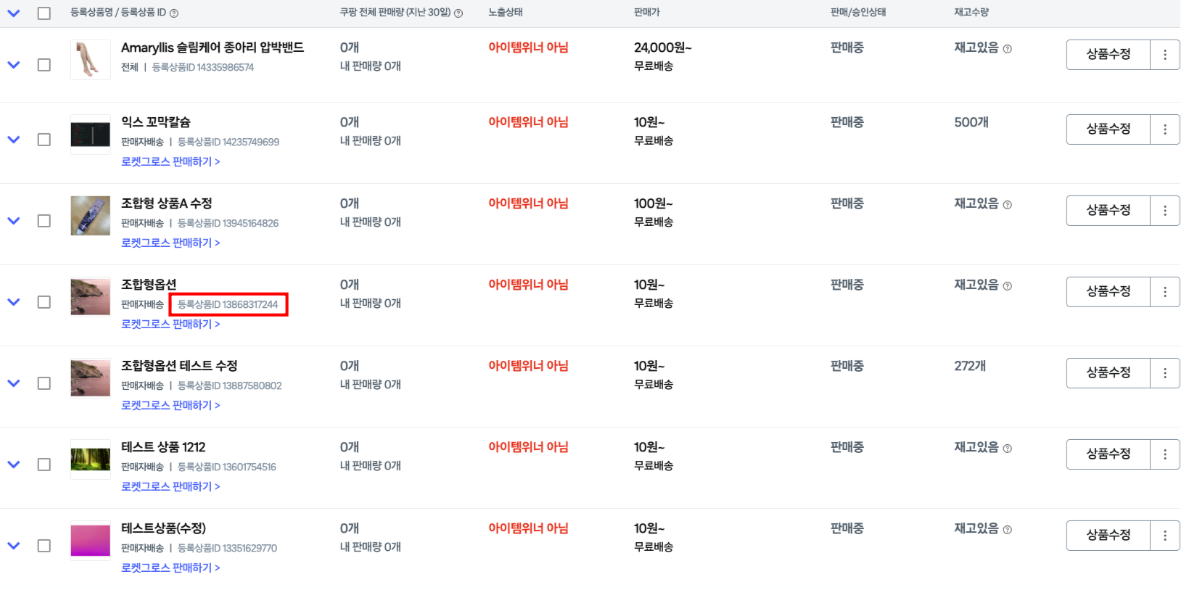Expand the Amaryllis 슬림케어 product row
The image size is (1186, 589).
coord(13,65)
